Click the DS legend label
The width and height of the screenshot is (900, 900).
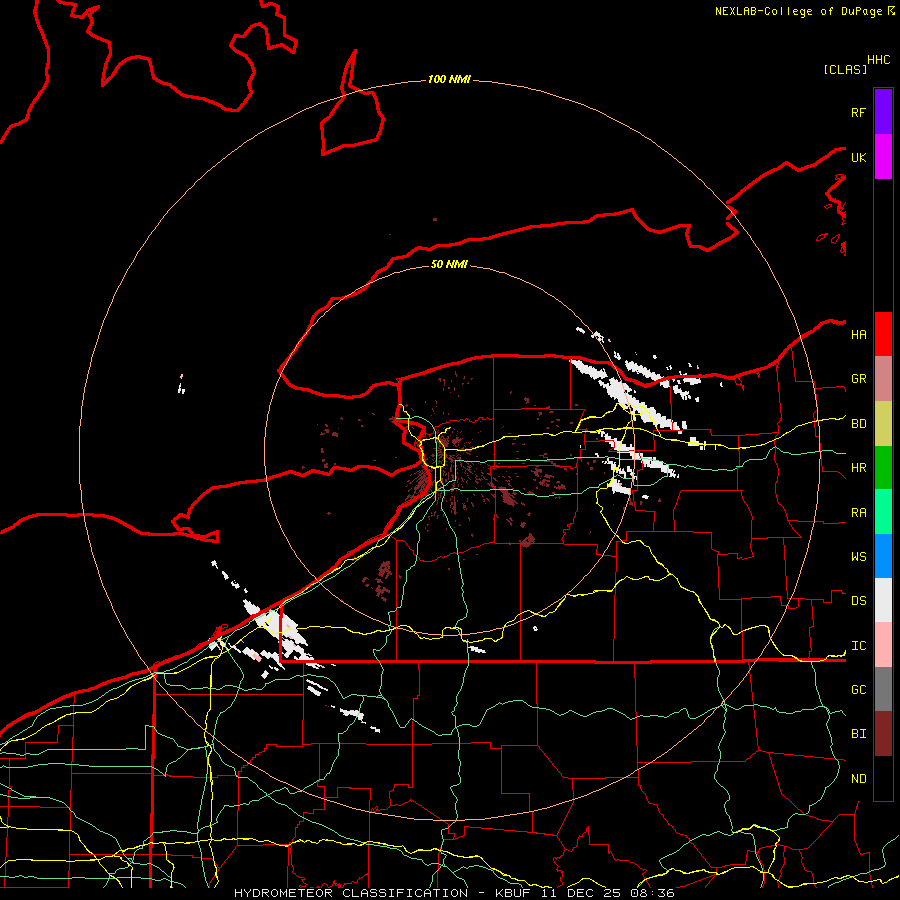point(858,601)
